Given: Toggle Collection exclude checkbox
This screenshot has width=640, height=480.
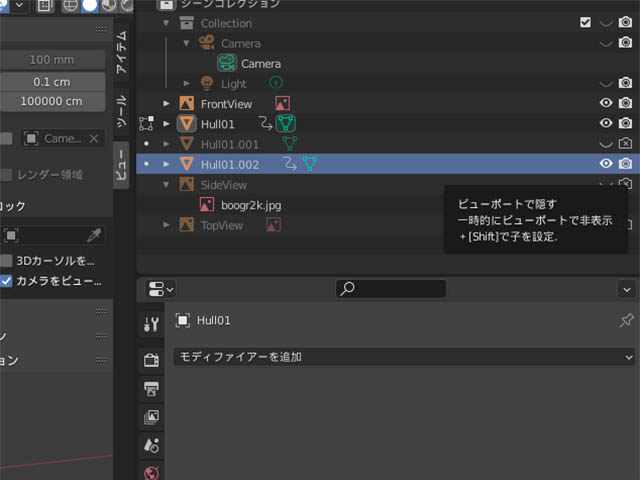Looking at the screenshot, I should [x=585, y=22].
